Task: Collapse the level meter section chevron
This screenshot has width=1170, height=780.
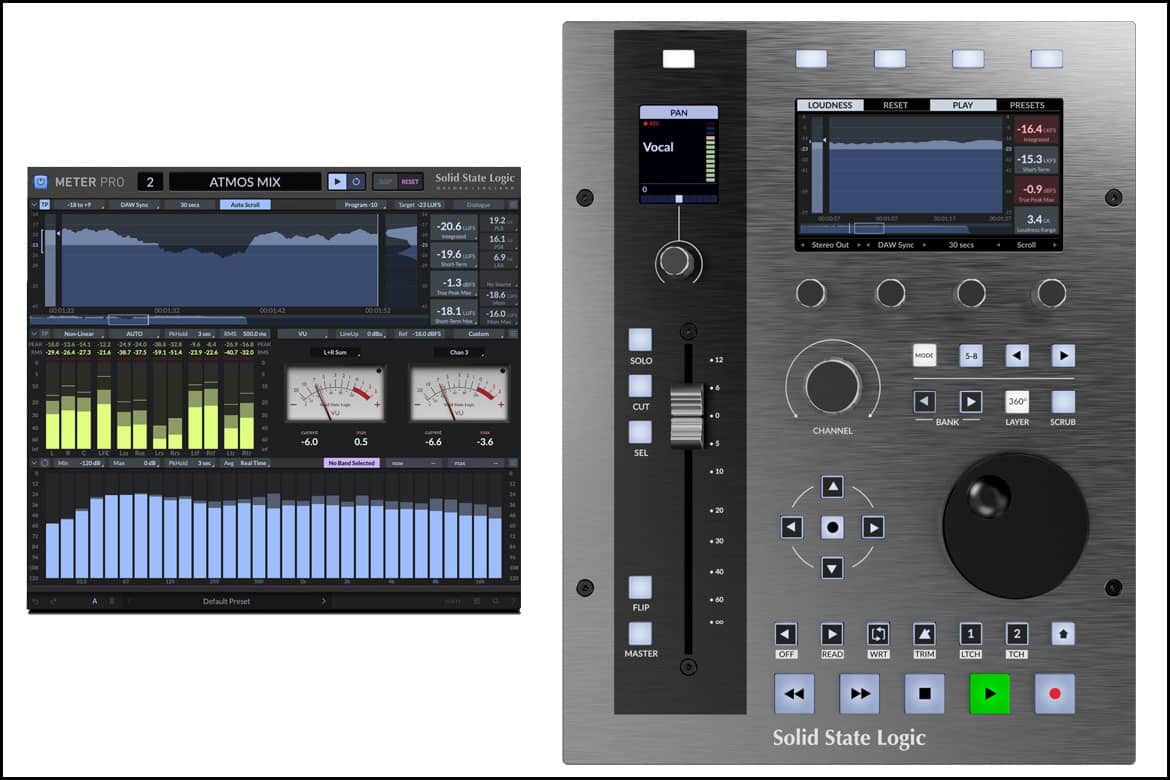Action: [34, 334]
